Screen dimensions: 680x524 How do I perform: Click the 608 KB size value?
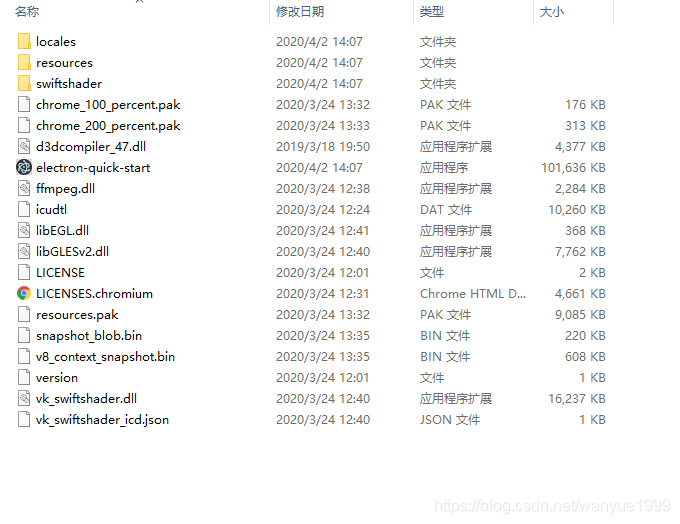coord(585,357)
